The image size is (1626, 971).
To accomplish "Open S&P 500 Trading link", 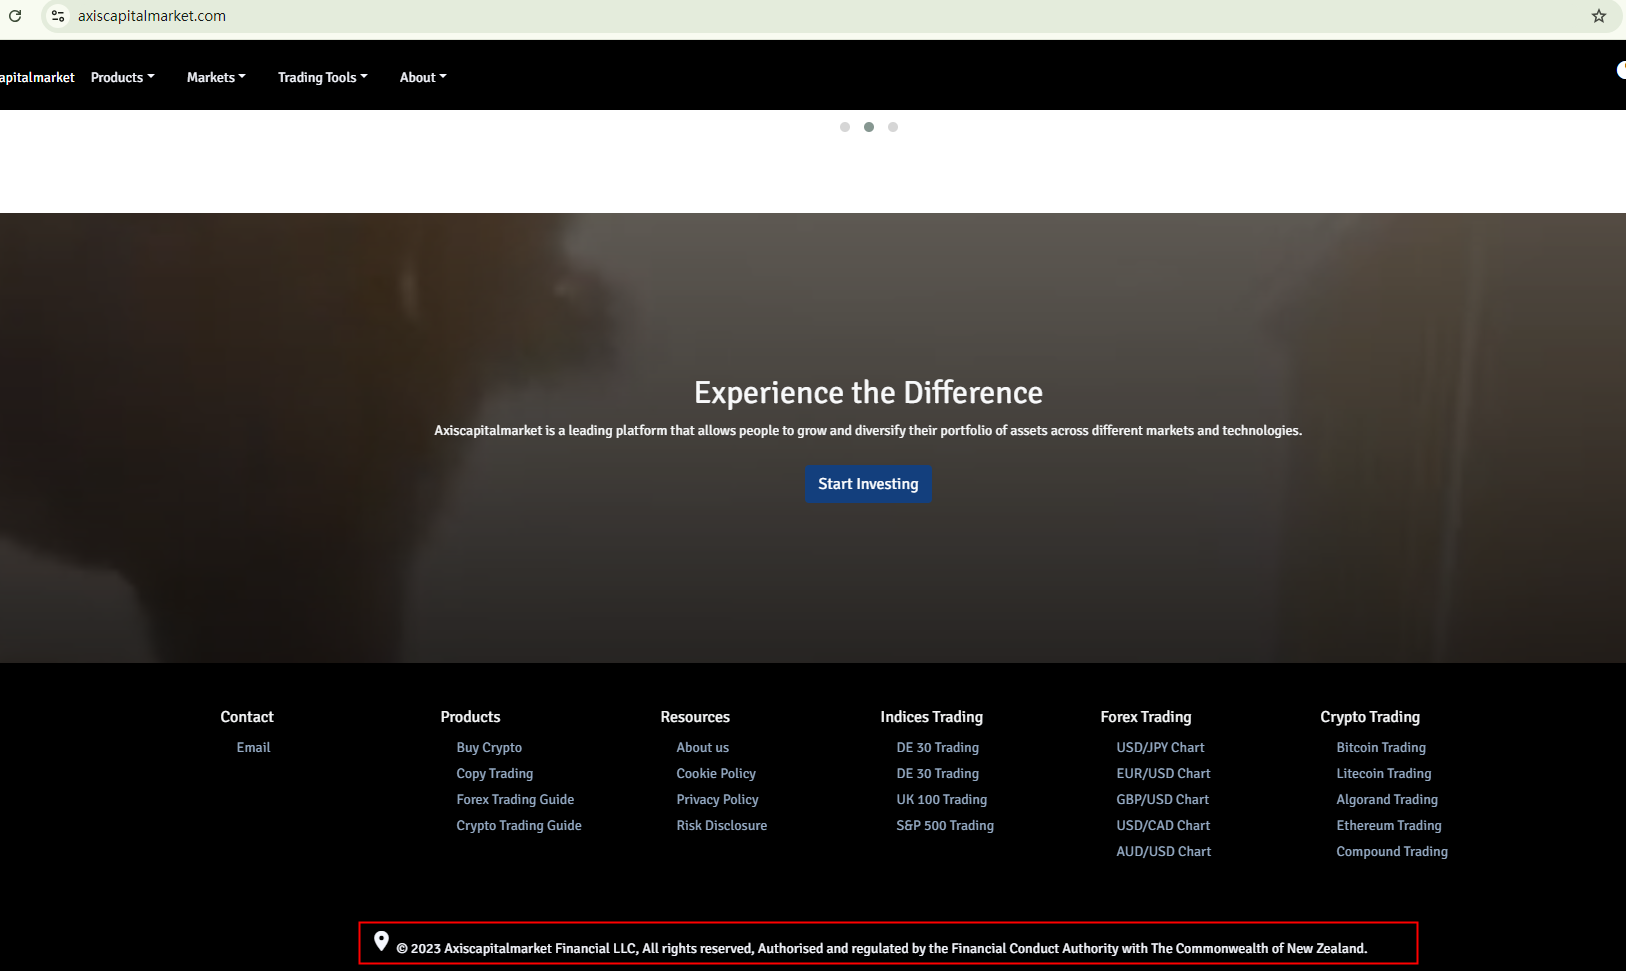I will click(945, 825).
